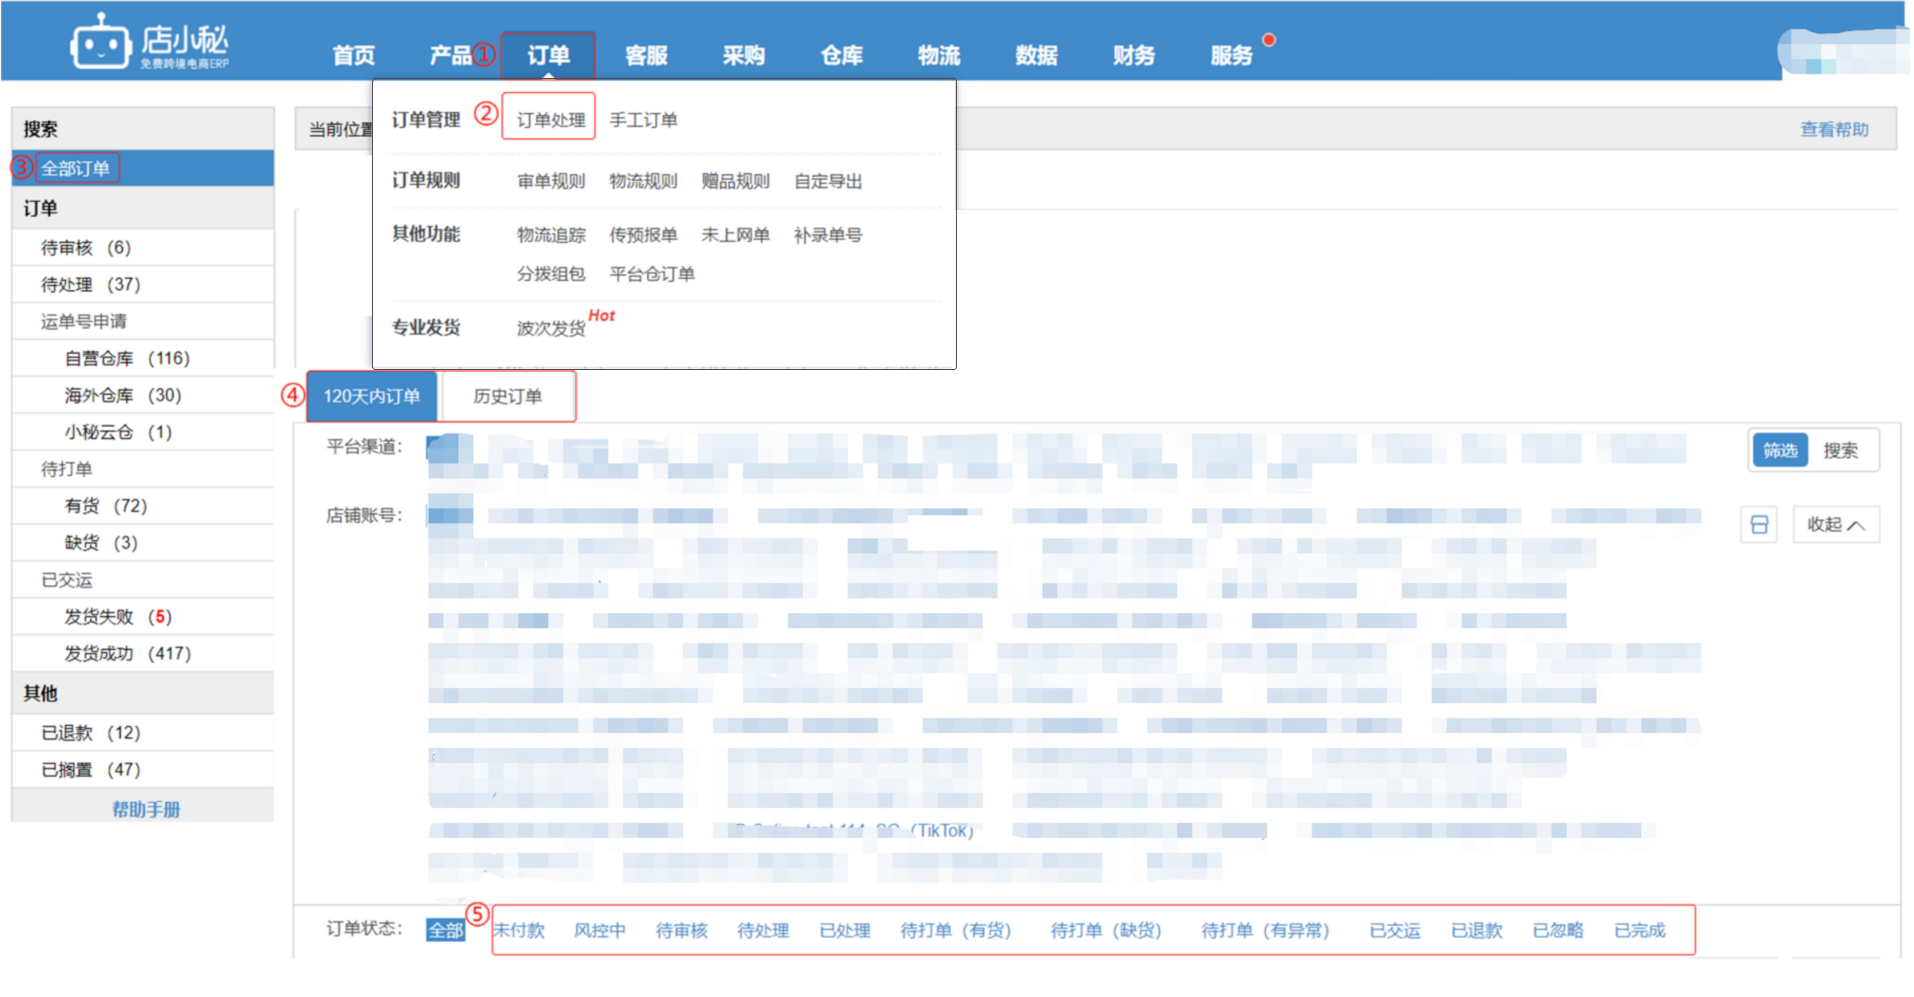This screenshot has width=1914, height=997.
Task: Click the 查看帮助 link
Action: point(1834,129)
